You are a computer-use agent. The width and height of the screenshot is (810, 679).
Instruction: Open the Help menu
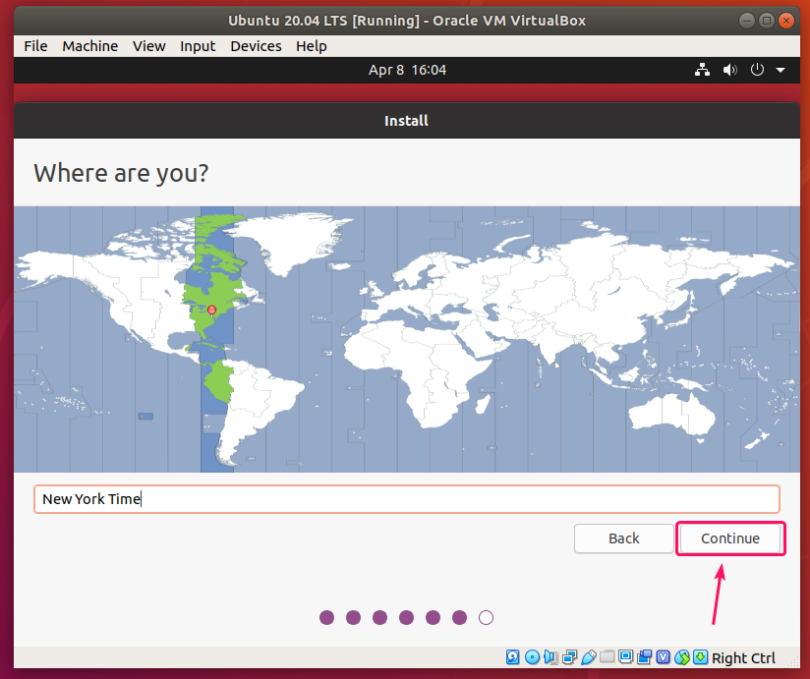pyautogui.click(x=311, y=46)
